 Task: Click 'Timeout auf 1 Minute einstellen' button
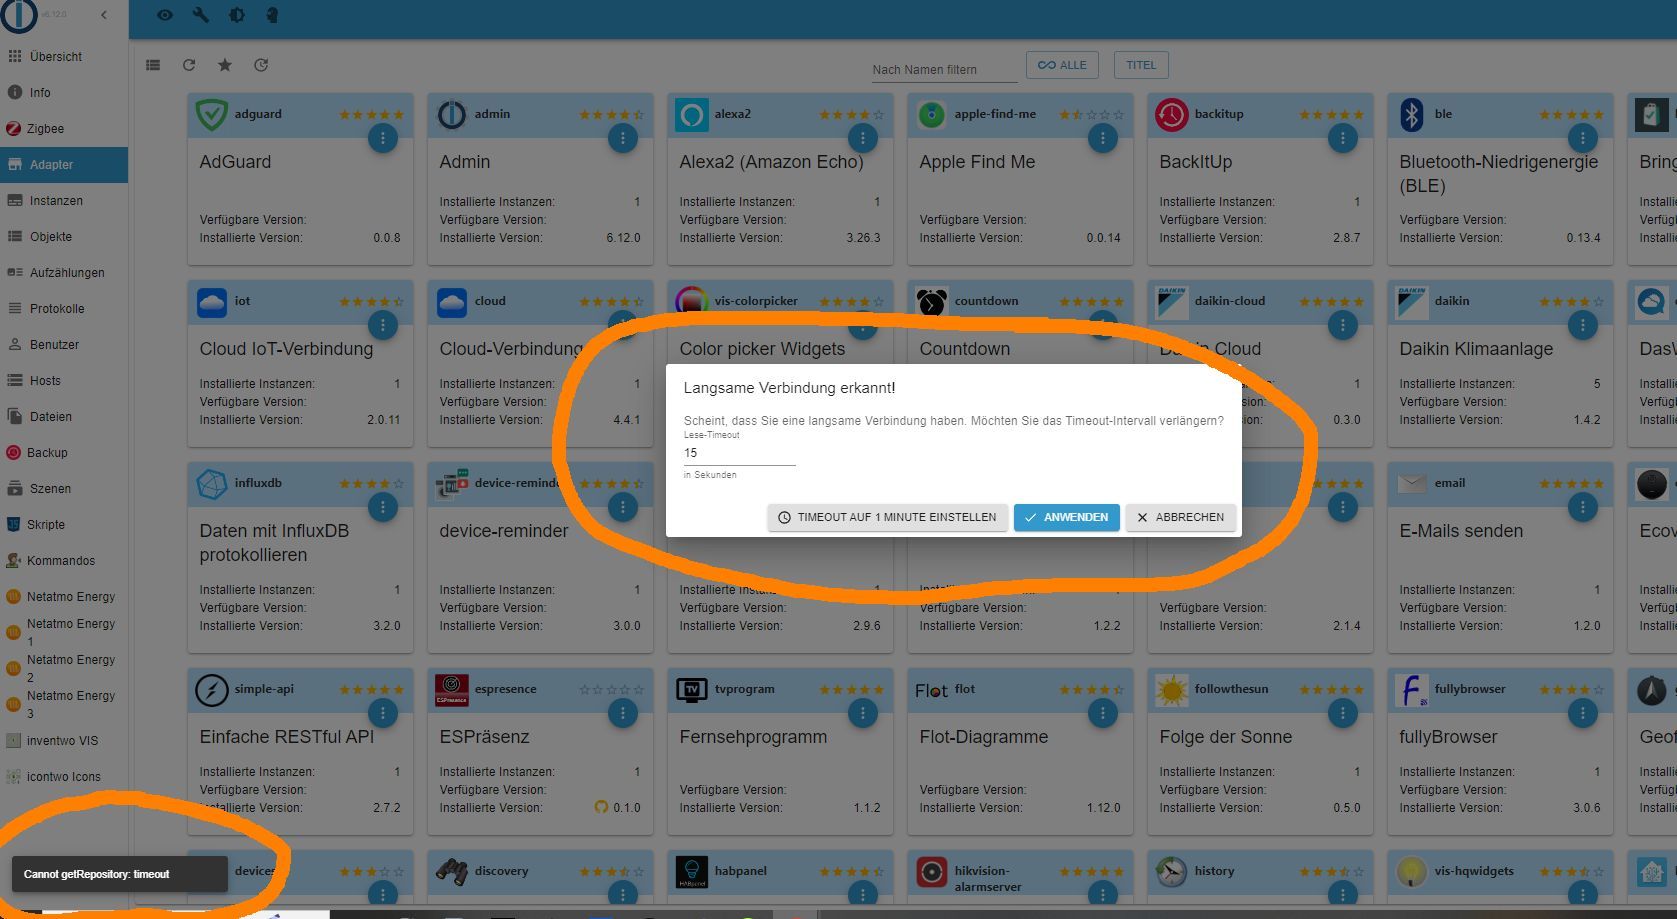coord(887,517)
